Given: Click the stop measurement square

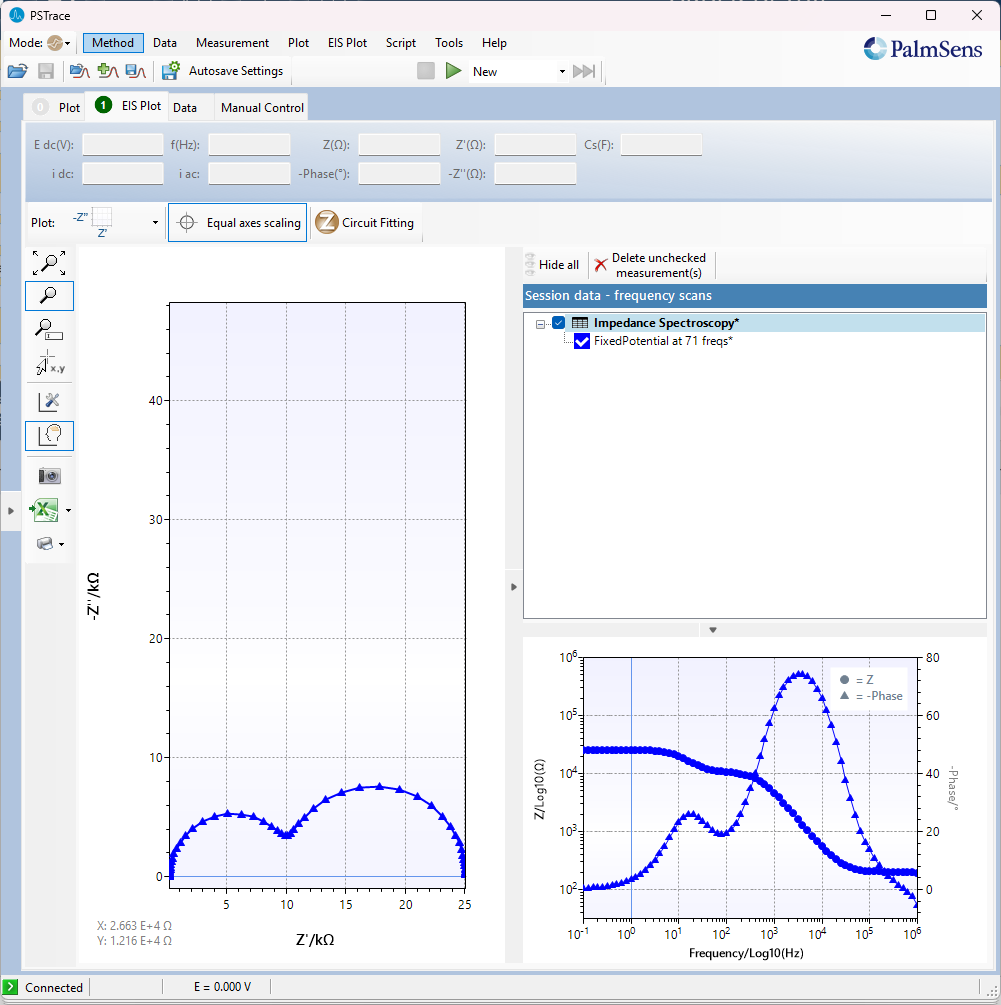Looking at the screenshot, I should 426,71.
